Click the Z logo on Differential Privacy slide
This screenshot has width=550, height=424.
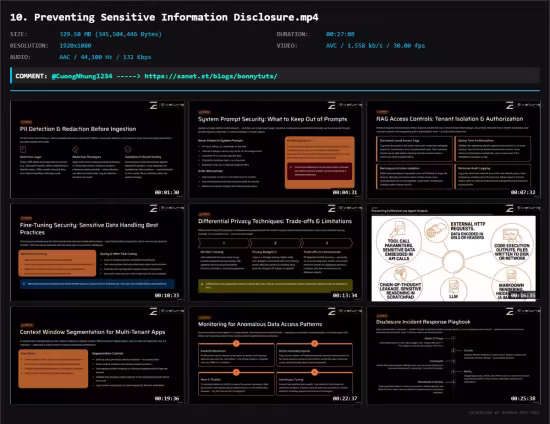coord(331,208)
